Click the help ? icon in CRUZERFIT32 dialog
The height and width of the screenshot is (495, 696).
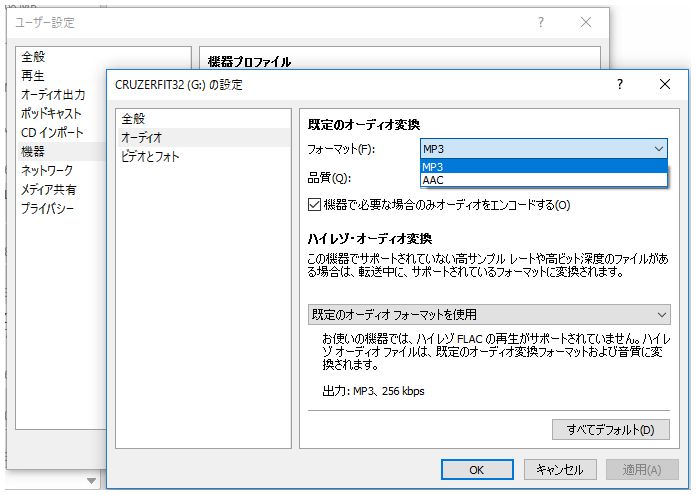click(620, 84)
